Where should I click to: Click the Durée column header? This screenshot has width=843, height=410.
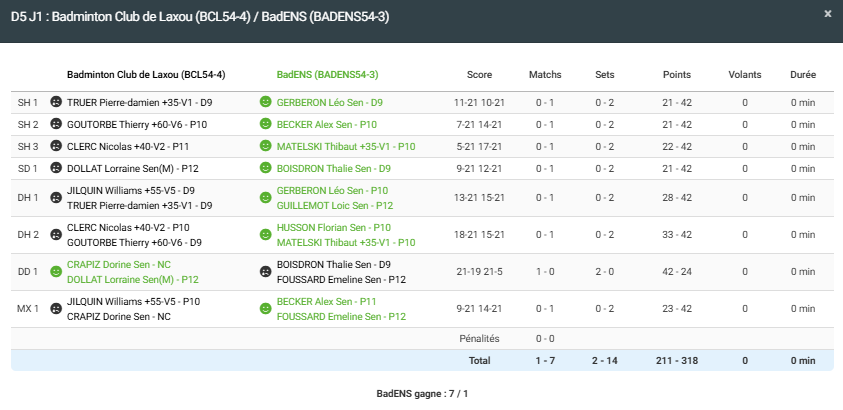[802, 75]
